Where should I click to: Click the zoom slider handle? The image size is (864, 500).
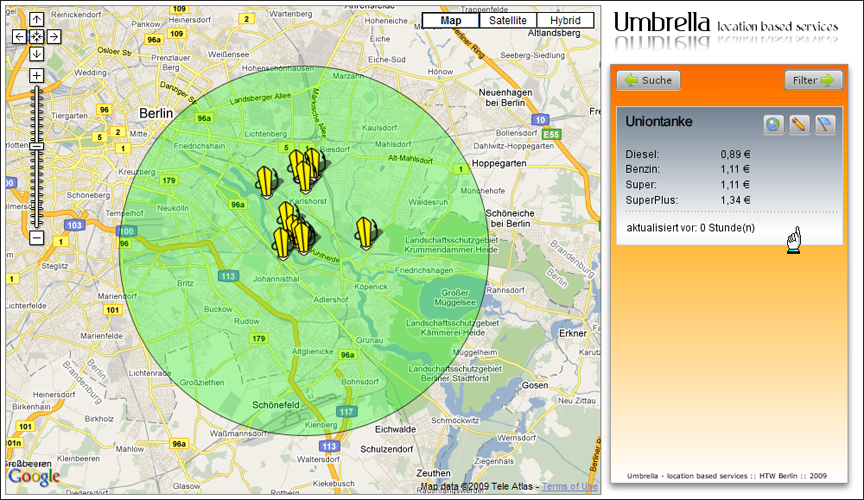(x=36, y=146)
